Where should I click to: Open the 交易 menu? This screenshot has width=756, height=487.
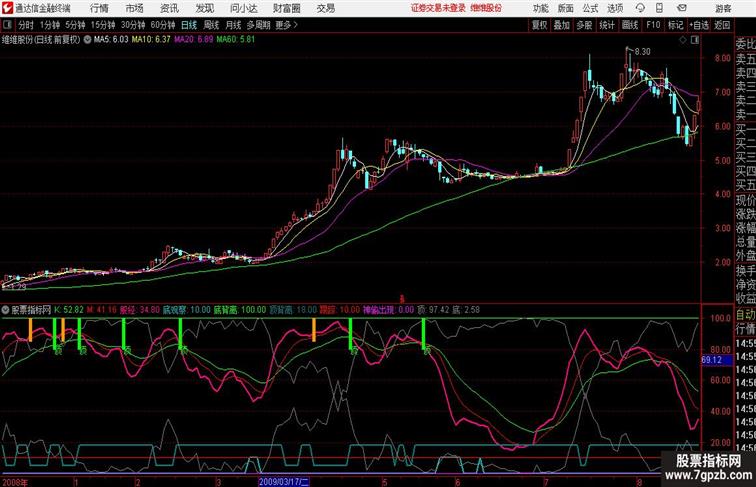tap(325, 8)
